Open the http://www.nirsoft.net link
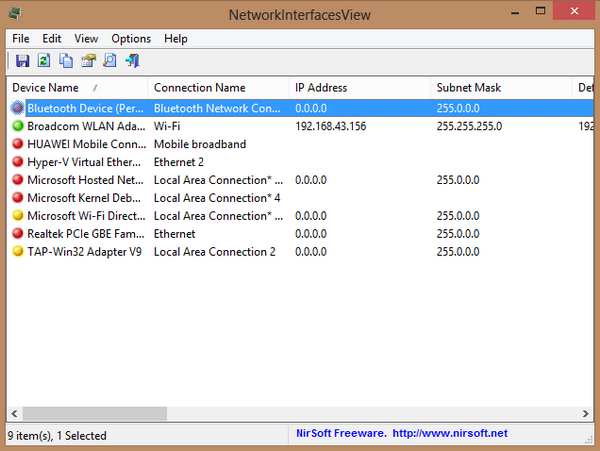The height and width of the screenshot is (451, 600). point(450,433)
